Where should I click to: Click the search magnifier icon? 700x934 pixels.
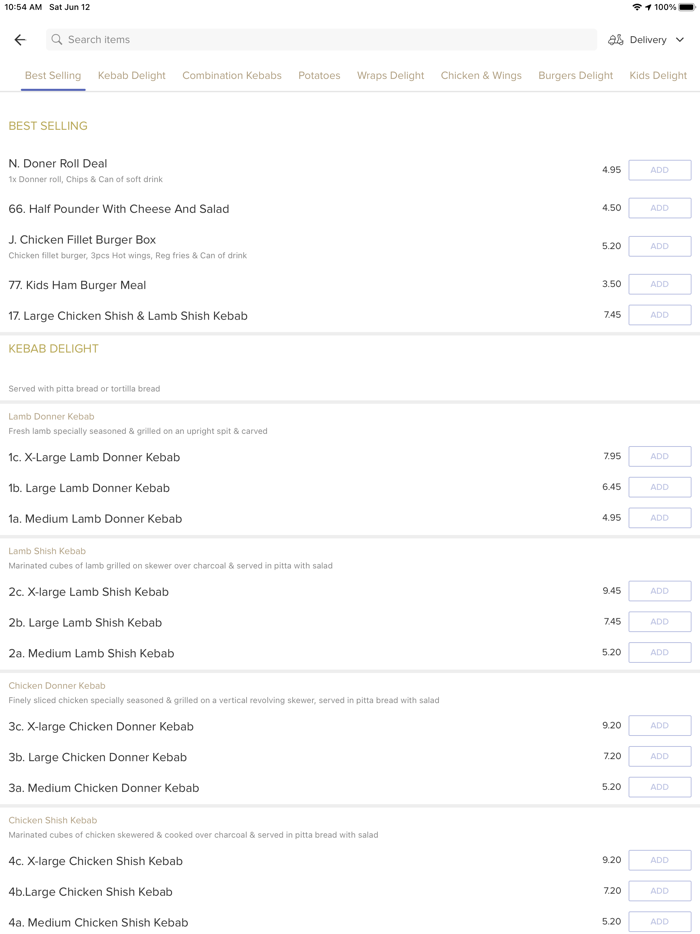tap(57, 40)
